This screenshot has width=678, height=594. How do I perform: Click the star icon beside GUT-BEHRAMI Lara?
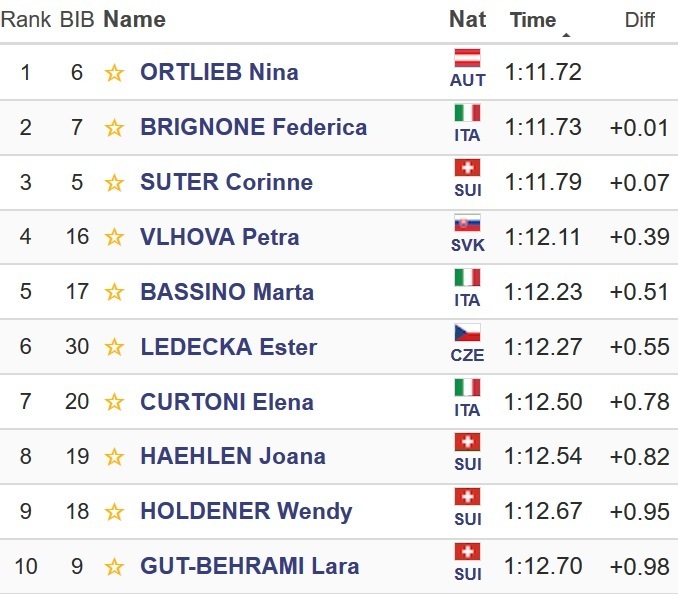115,567
